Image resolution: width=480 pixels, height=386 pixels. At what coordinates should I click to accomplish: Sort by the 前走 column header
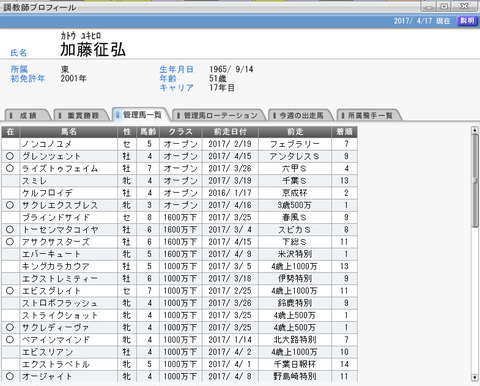(295, 132)
